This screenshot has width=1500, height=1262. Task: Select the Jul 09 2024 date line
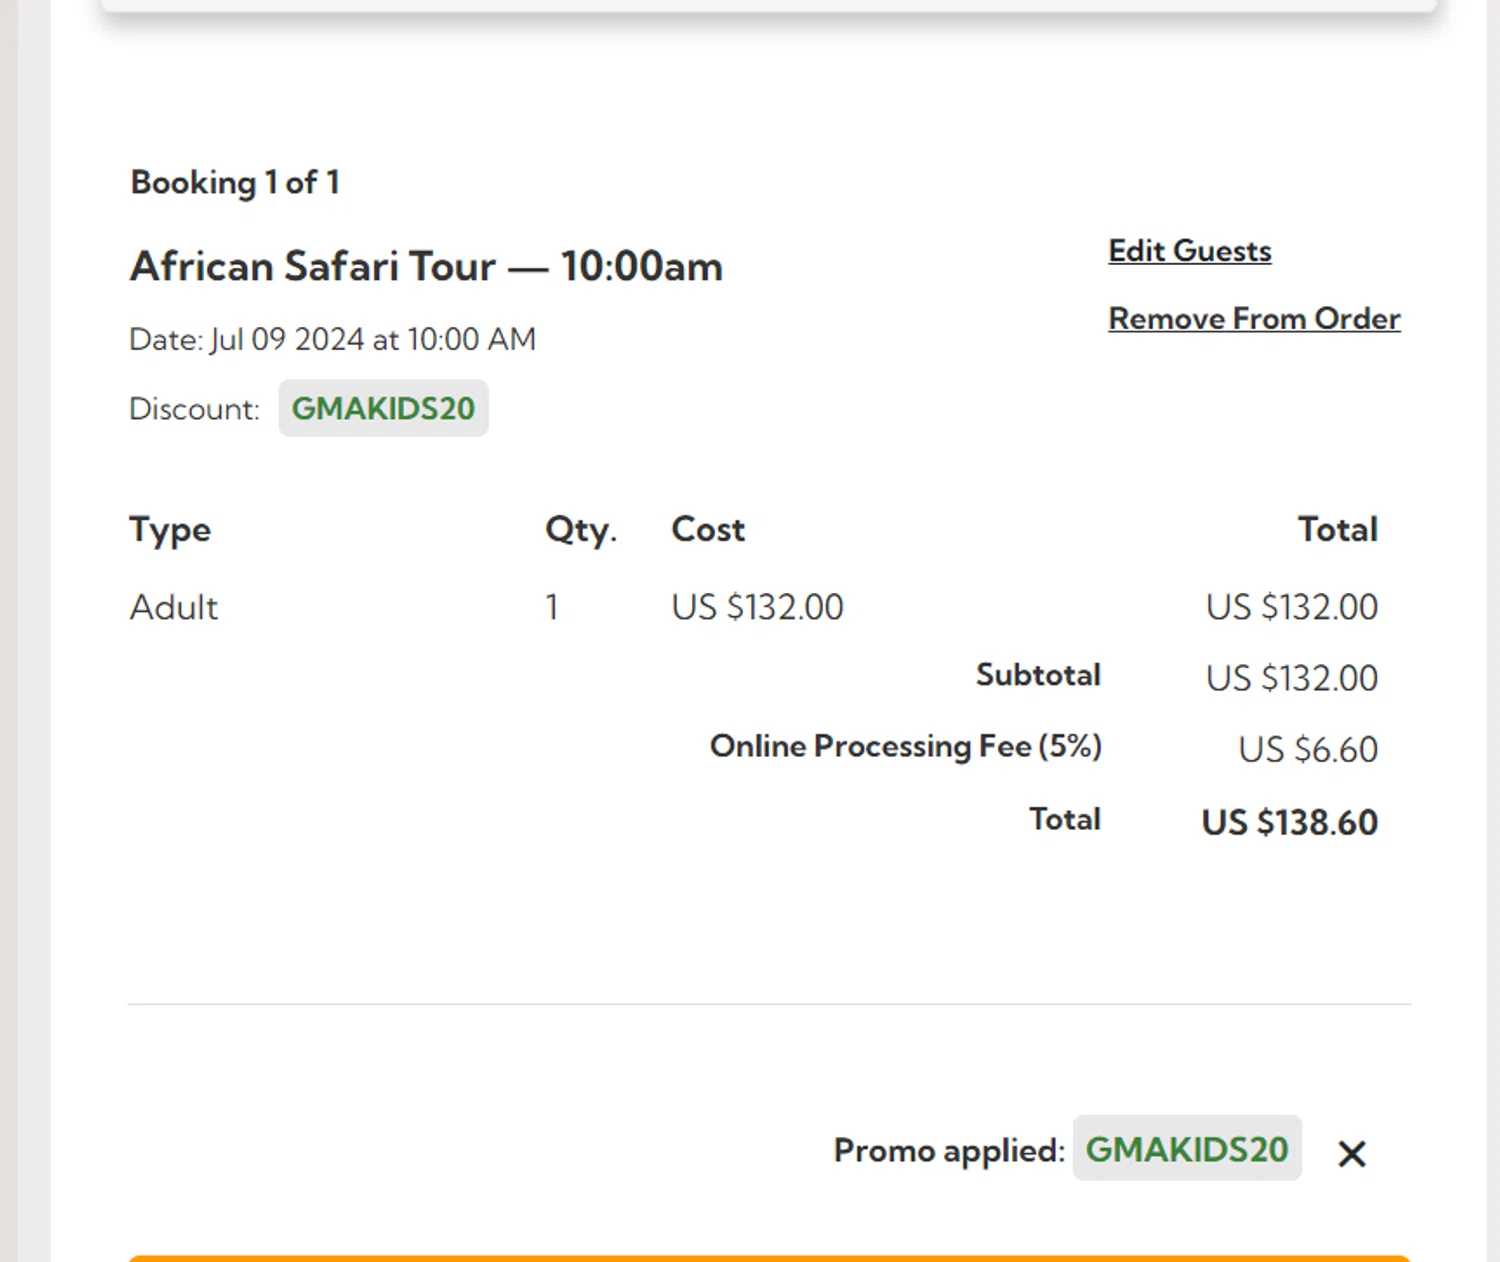[332, 340]
